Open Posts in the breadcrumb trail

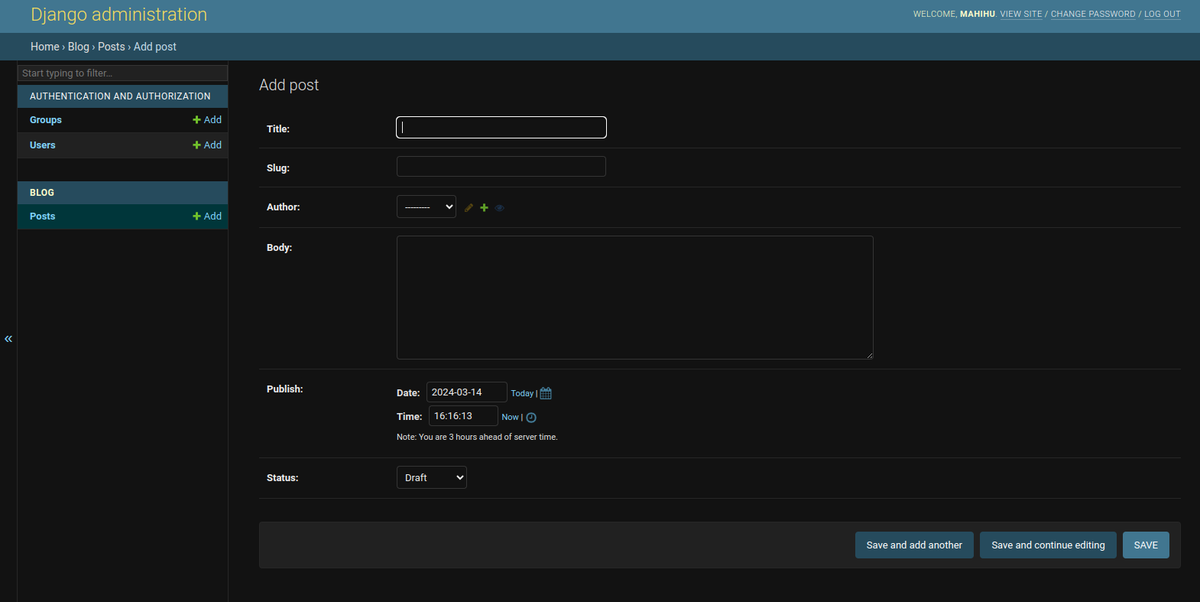[x=111, y=47]
